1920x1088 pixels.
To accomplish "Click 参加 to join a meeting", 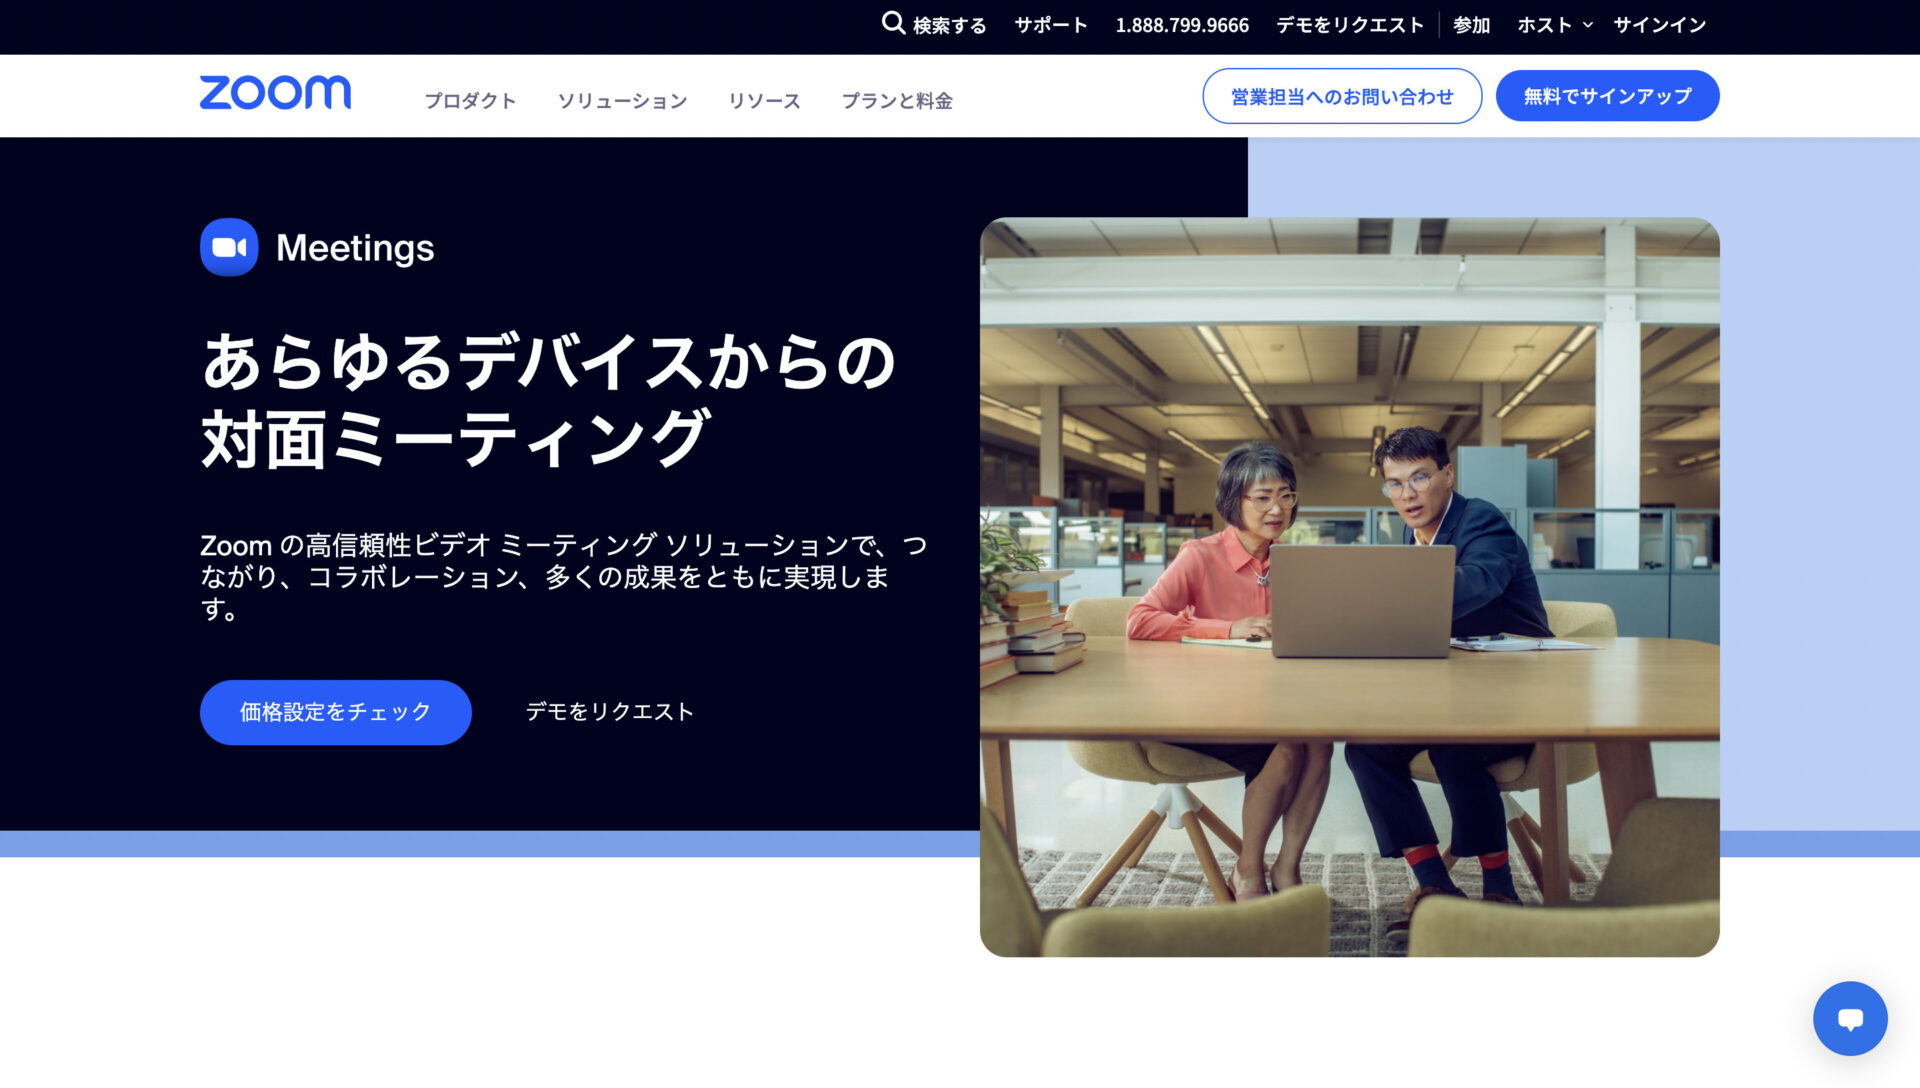I will click(1471, 24).
